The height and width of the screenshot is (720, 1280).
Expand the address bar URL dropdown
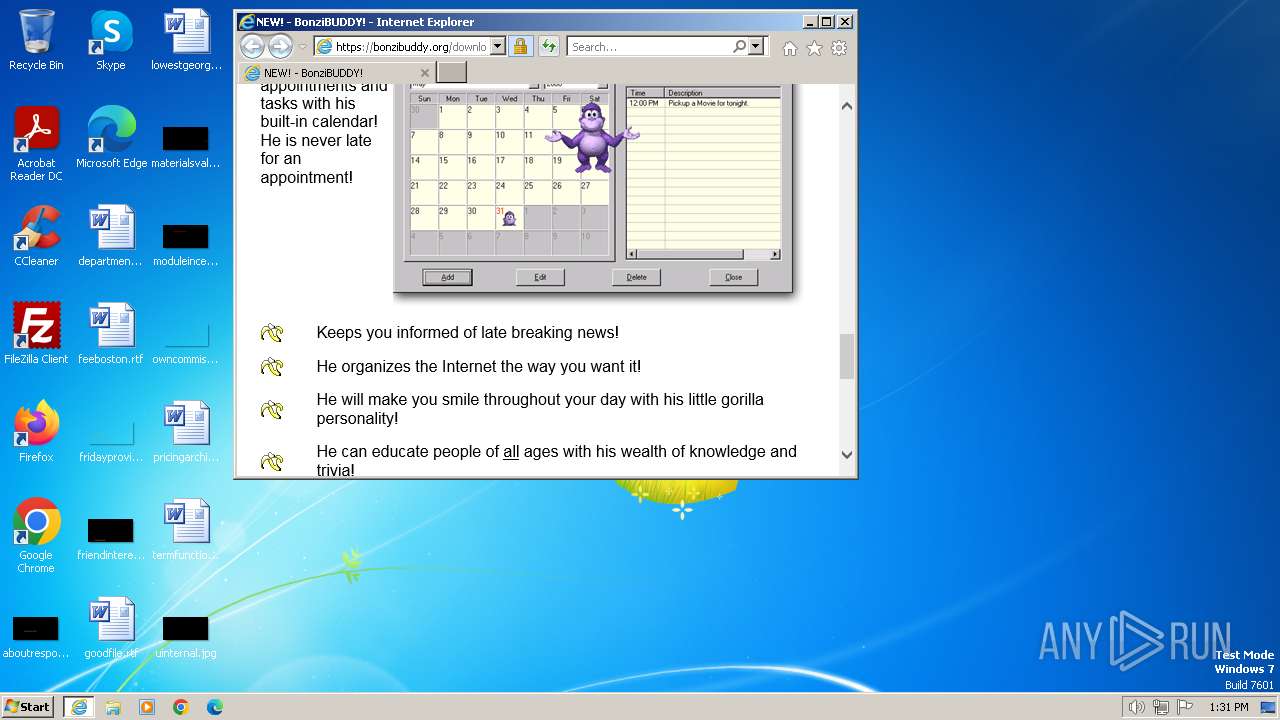[498, 46]
